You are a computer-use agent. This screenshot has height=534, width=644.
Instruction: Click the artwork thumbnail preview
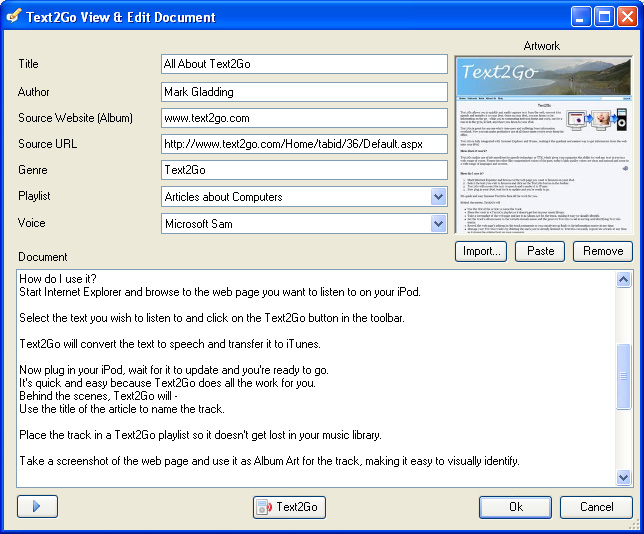pos(544,145)
